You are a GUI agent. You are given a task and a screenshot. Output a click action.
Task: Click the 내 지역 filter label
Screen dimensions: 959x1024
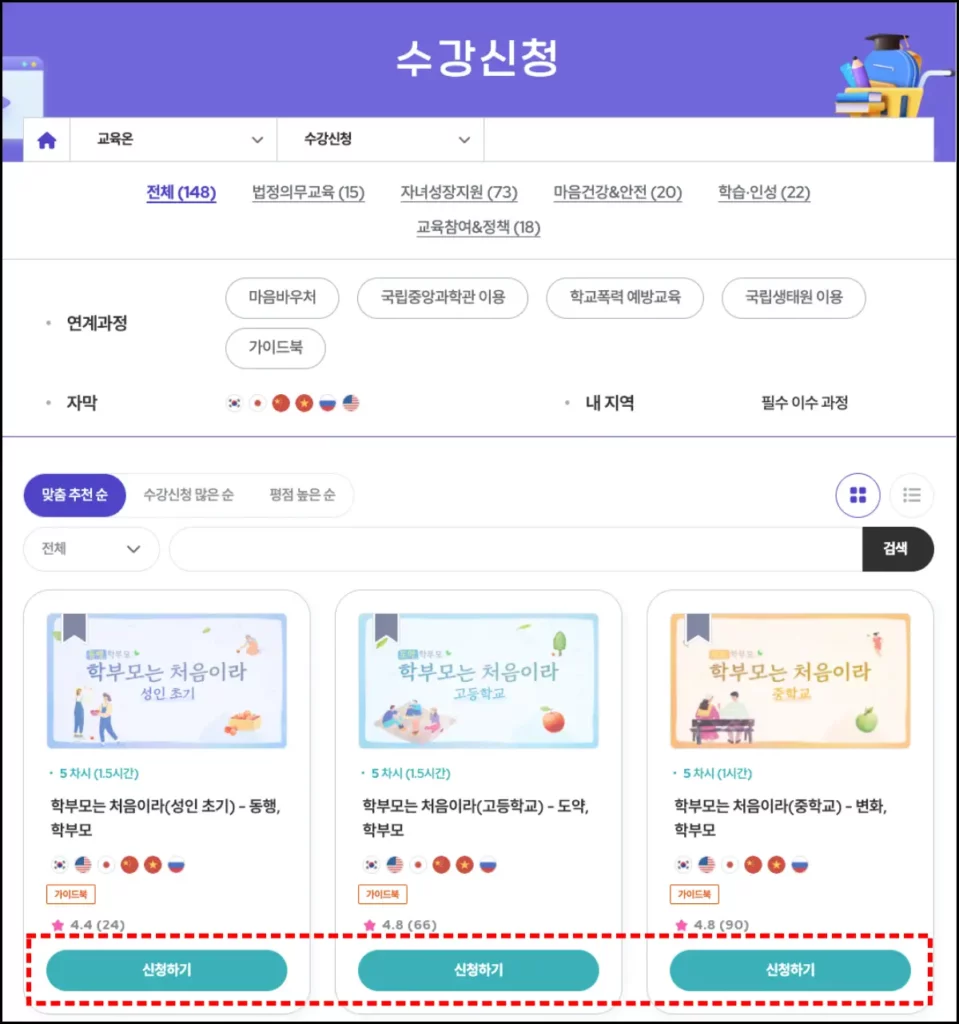(x=610, y=403)
